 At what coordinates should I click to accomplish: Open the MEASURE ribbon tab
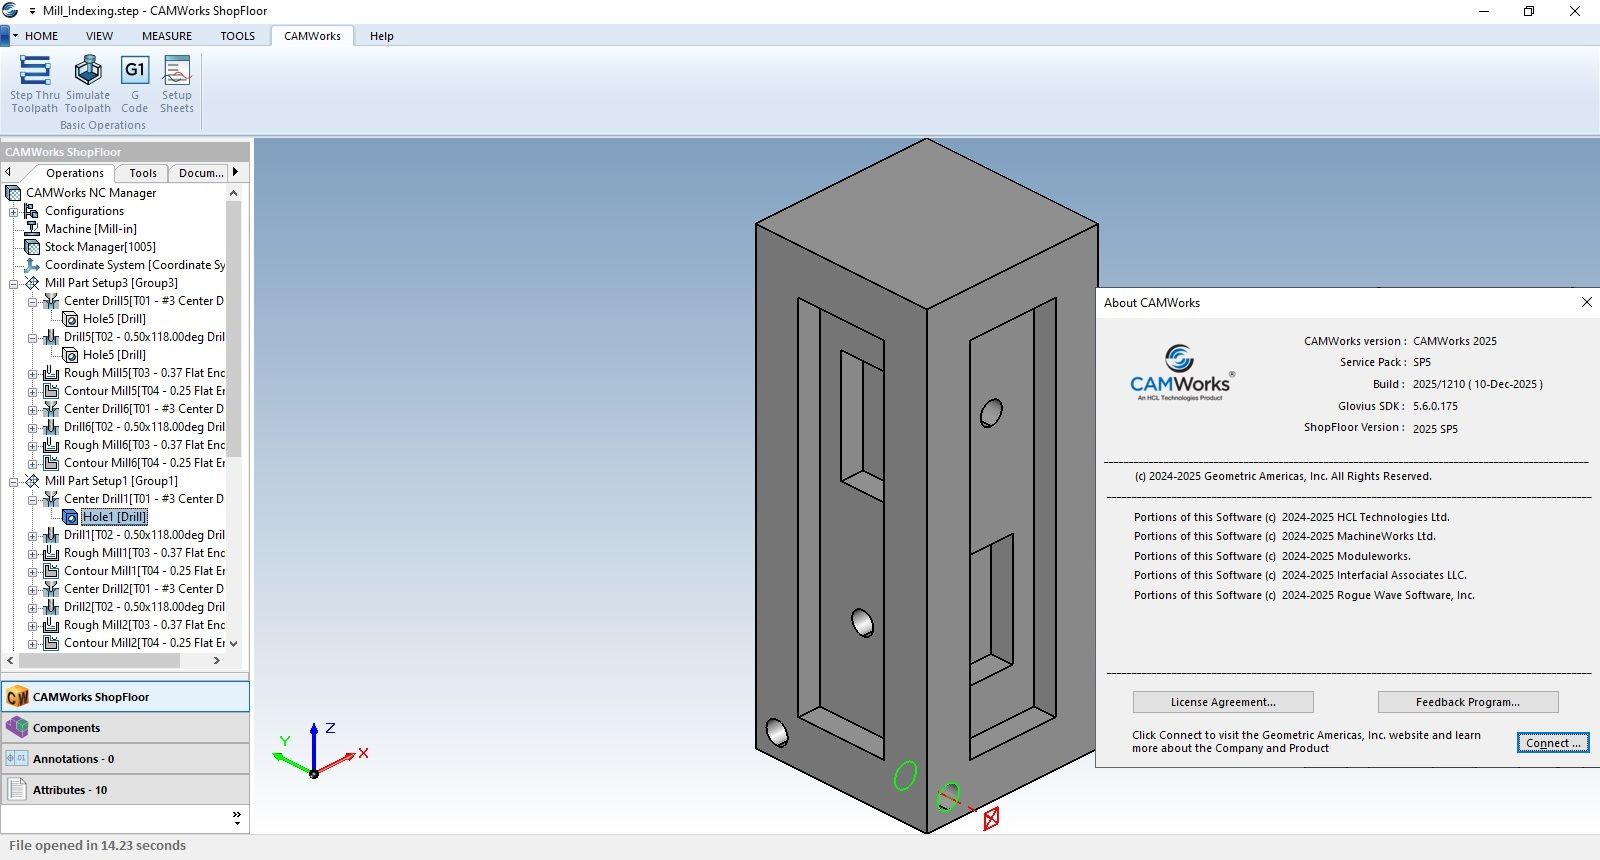[x=167, y=36]
